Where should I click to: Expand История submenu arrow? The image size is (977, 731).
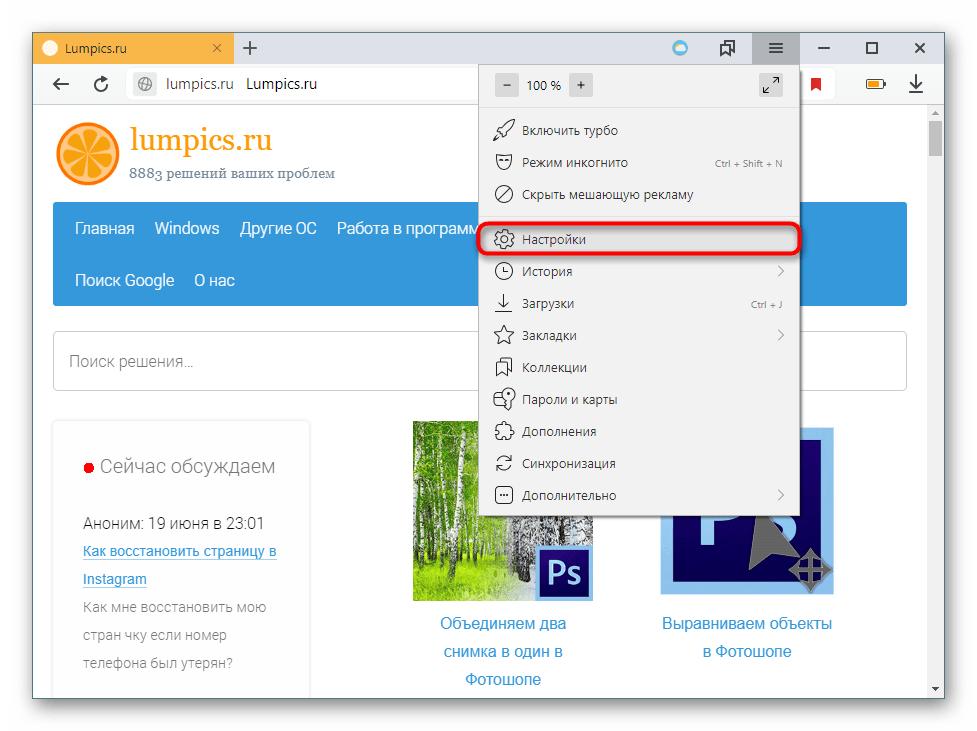coord(781,271)
